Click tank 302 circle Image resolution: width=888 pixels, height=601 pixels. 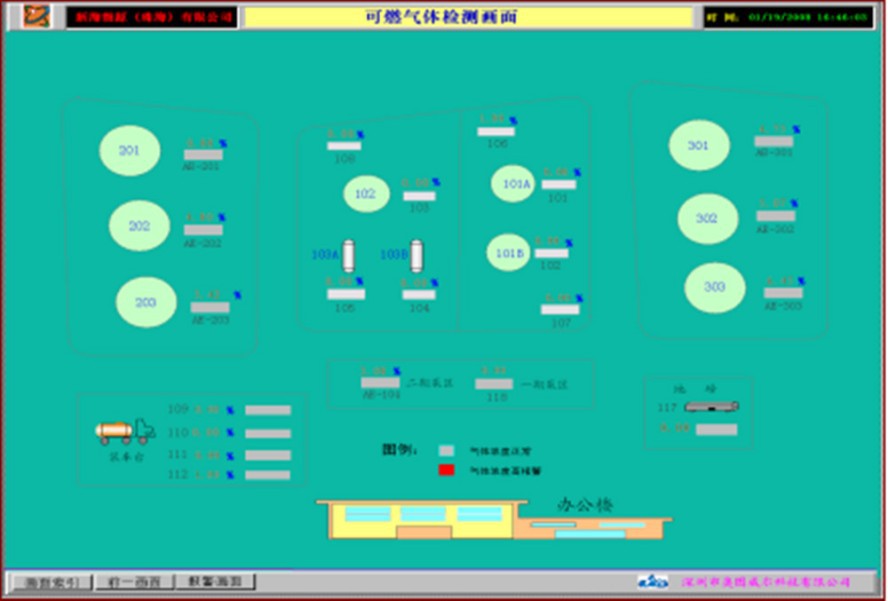(708, 219)
